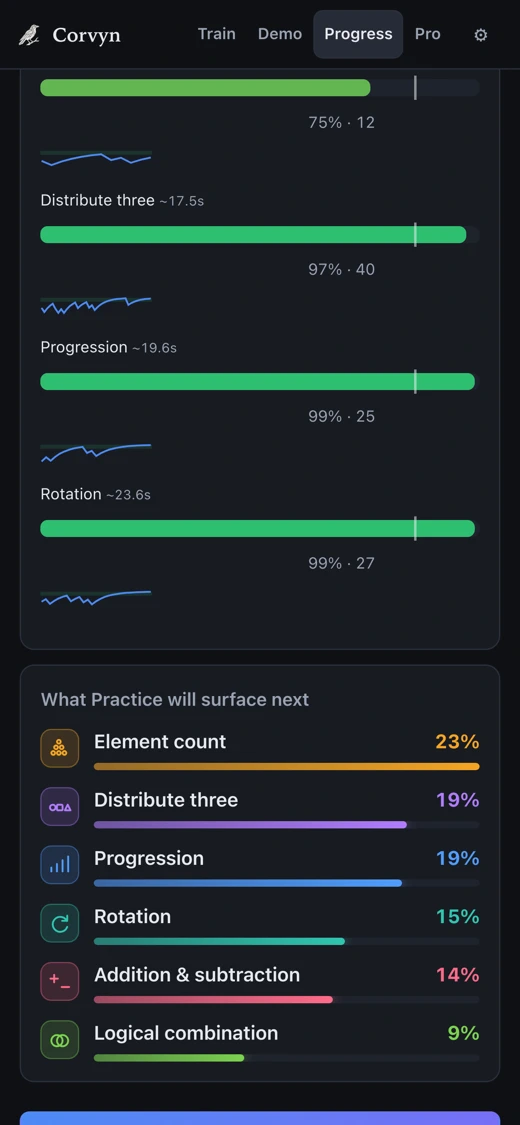Click the Corvyn bird logo
The width and height of the screenshot is (520, 1125).
[x=29, y=34]
